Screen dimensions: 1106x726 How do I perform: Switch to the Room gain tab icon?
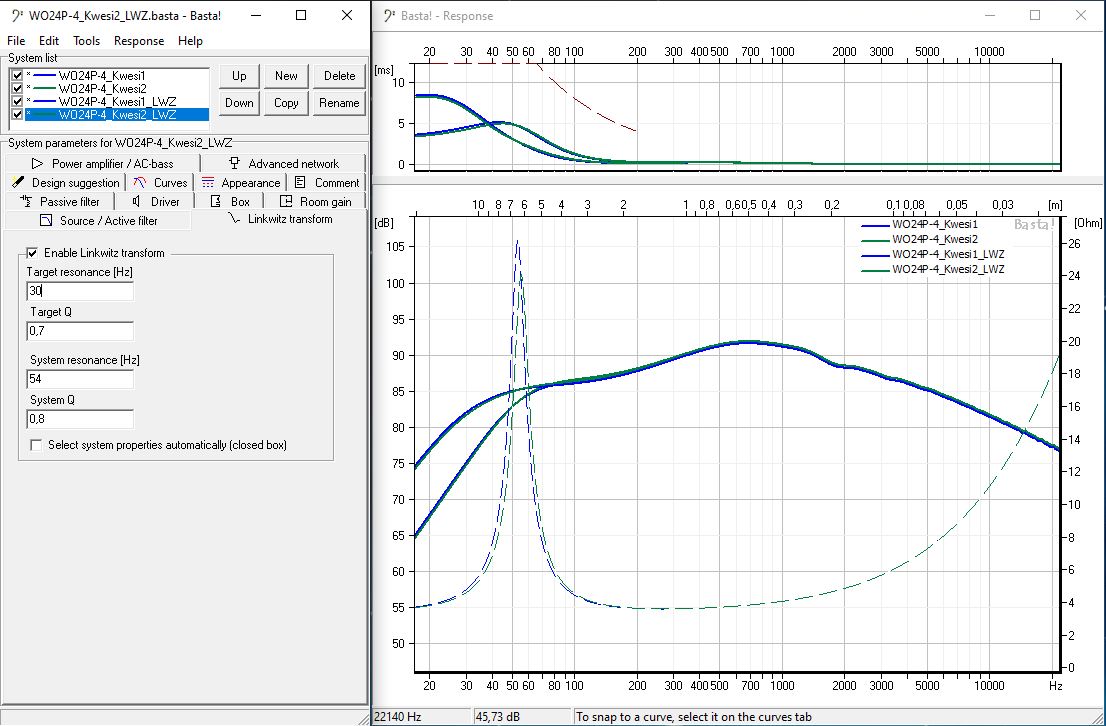click(285, 202)
